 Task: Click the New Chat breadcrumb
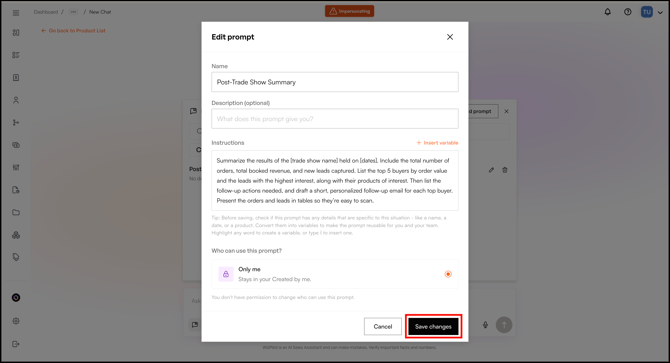coord(100,12)
